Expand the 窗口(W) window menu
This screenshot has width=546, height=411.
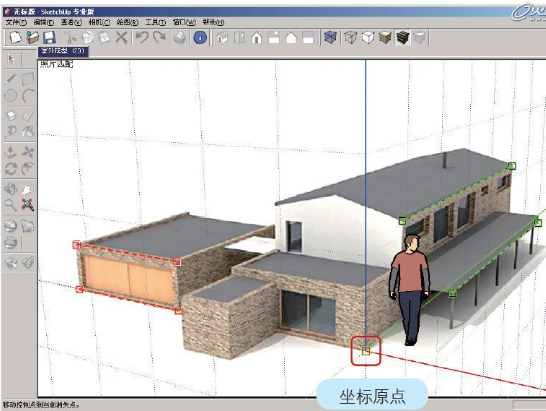(x=184, y=22)
